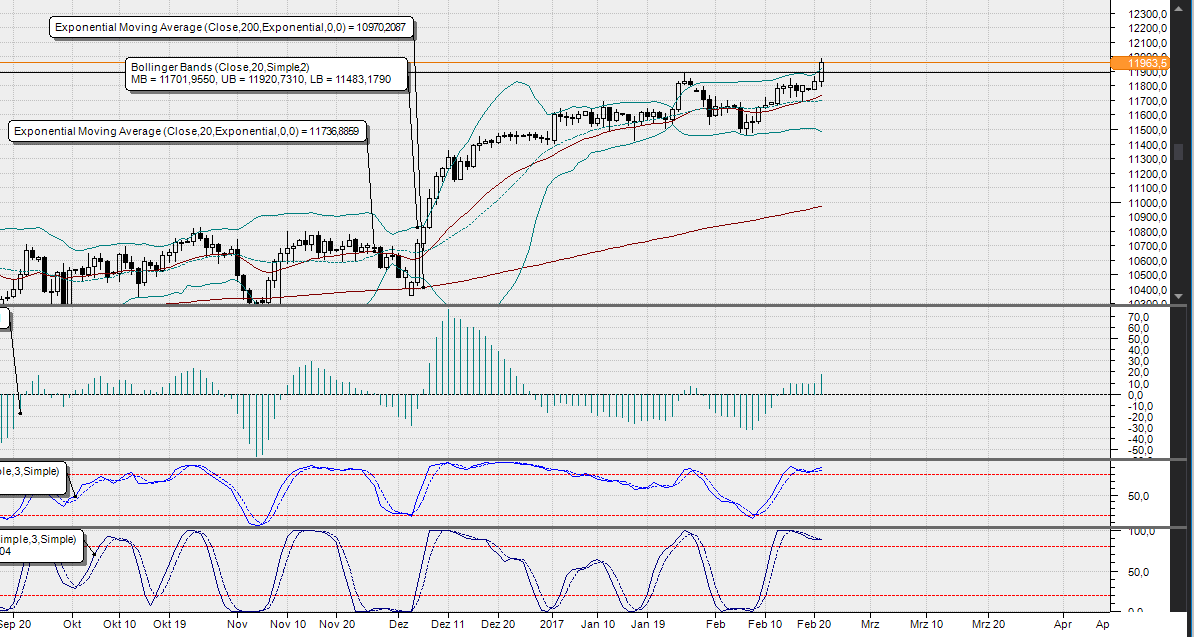The image size is (1194, 637).
Task: Click the Jan 19 date label
Action: [648, 624]
